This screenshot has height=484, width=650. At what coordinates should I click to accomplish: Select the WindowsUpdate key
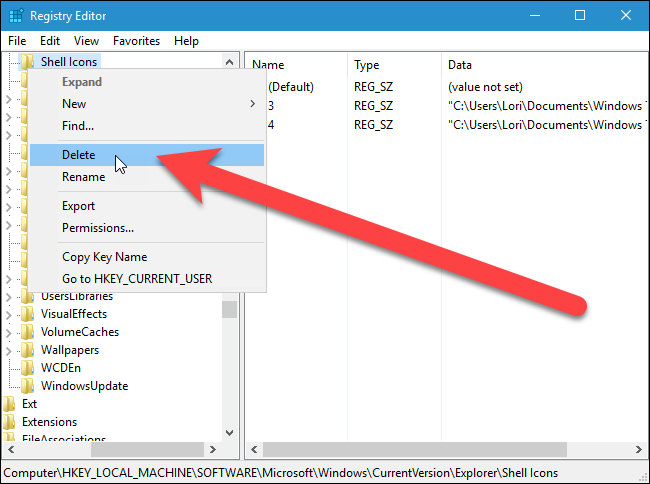[85, 386]
